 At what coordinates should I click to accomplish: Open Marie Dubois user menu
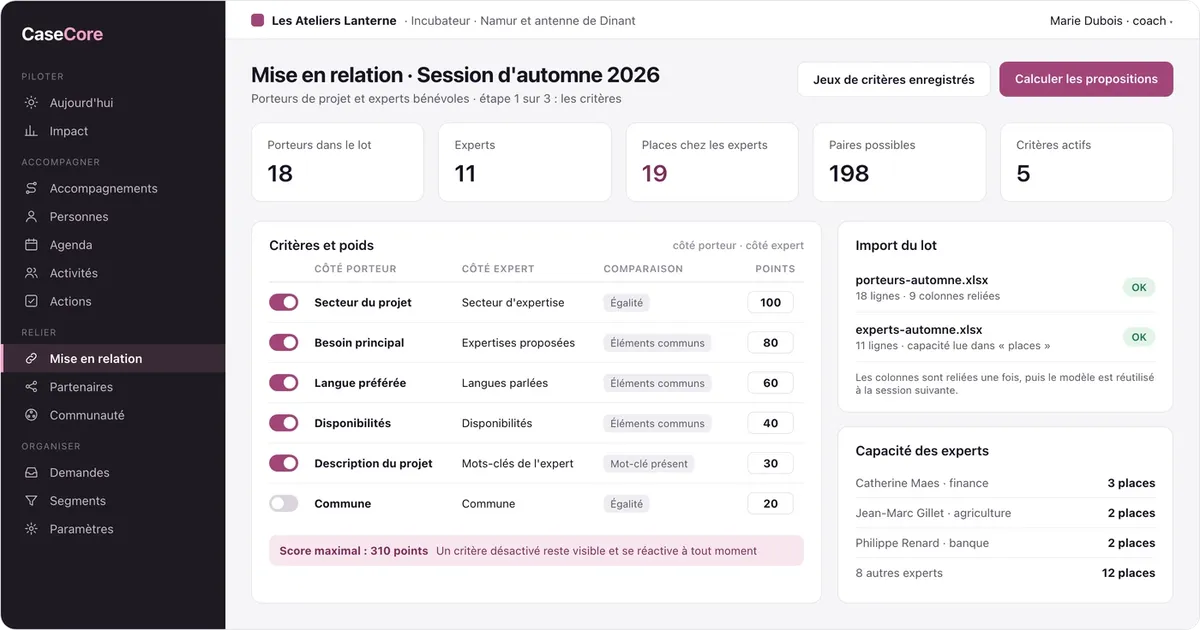tap(1111, 20)
